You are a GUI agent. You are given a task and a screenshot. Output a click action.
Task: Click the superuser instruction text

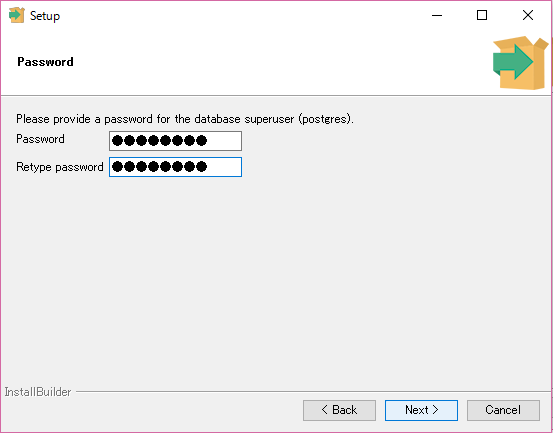(x=185, y=119)
